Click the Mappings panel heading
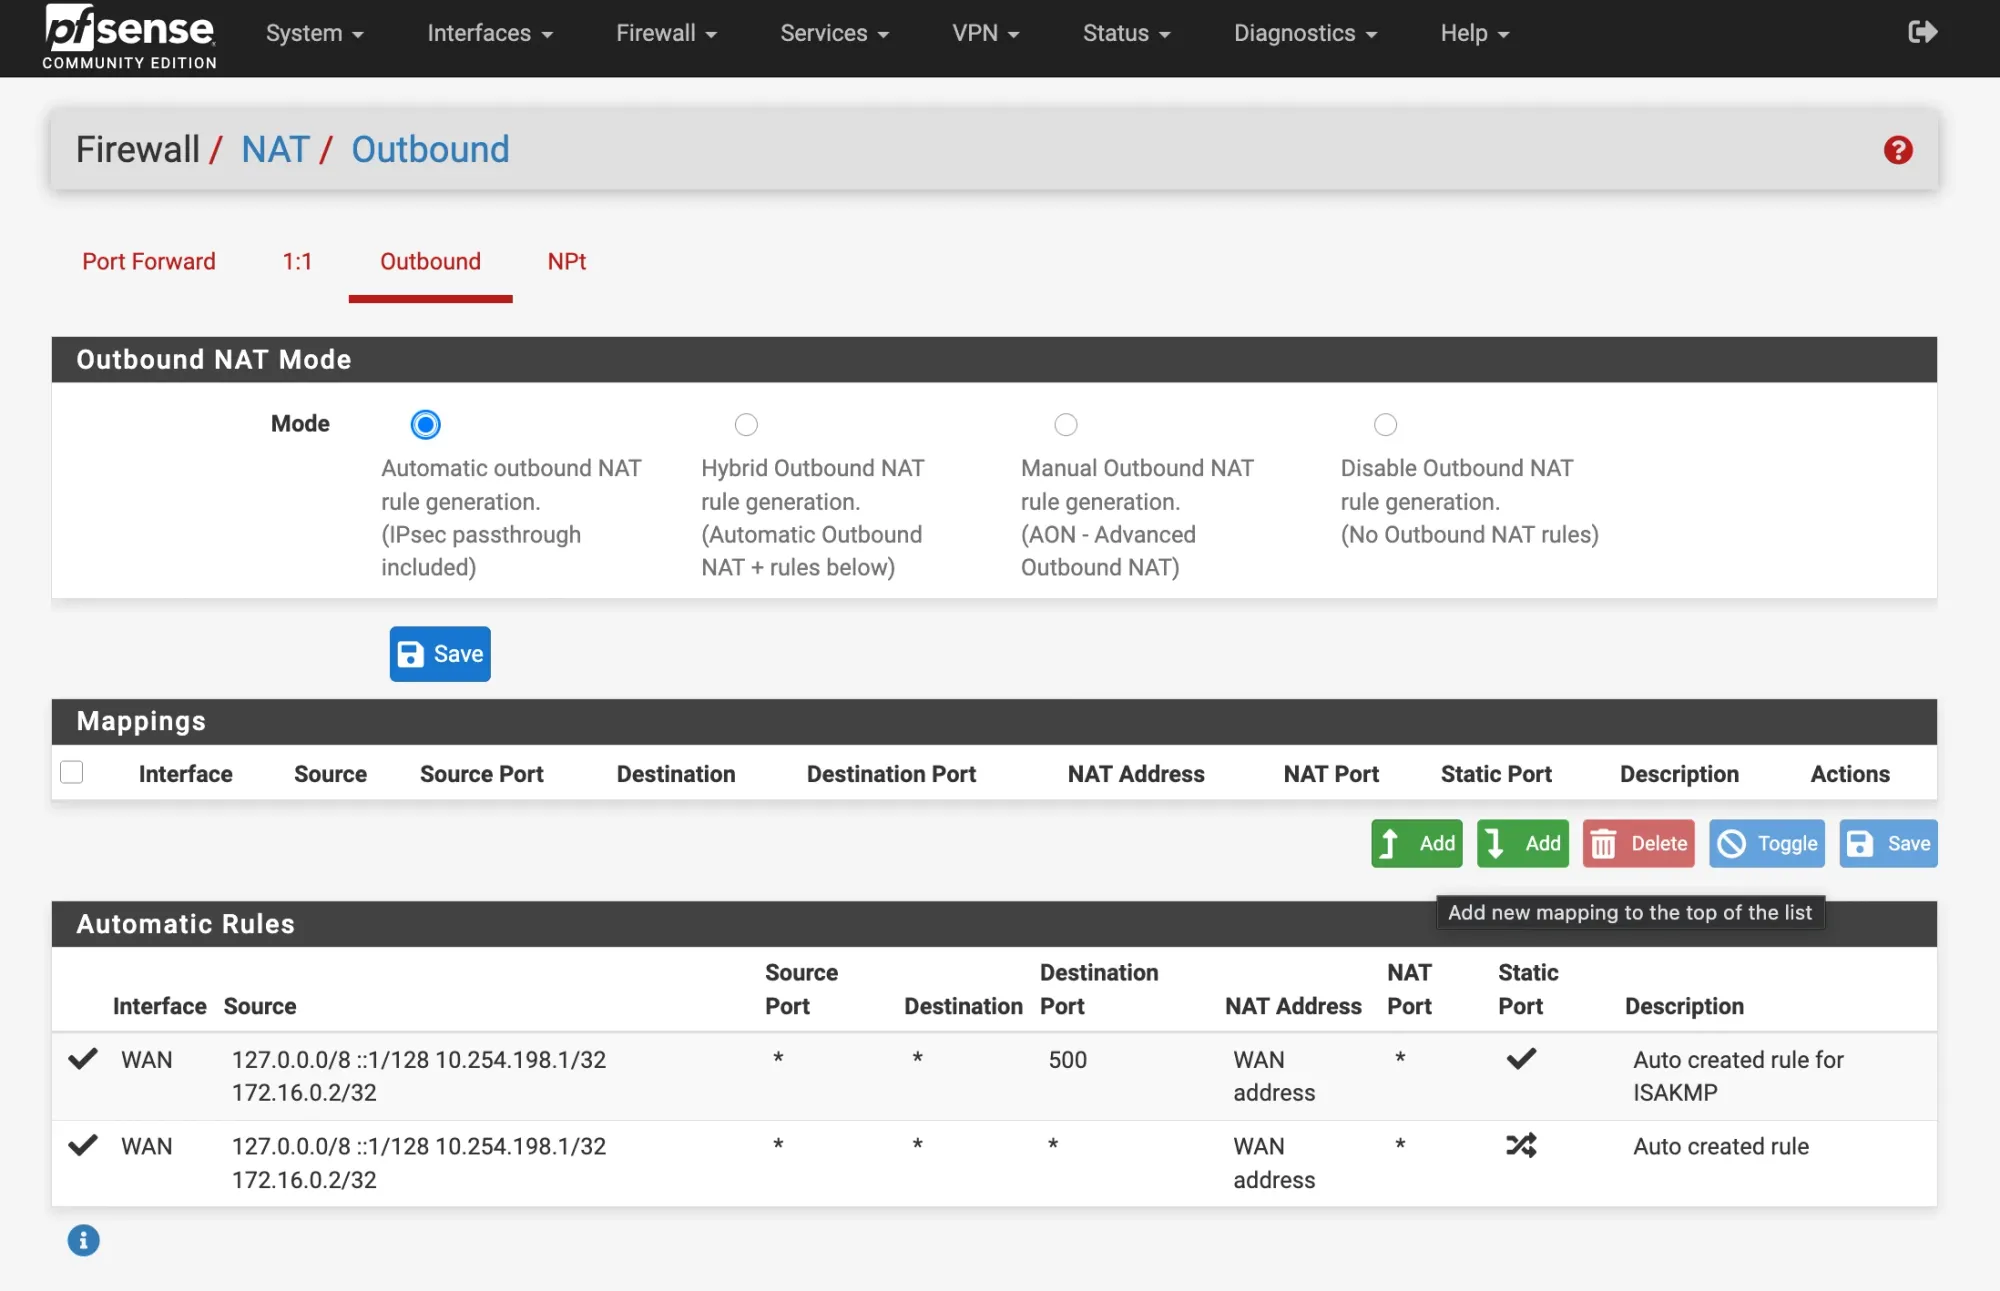 141,721
